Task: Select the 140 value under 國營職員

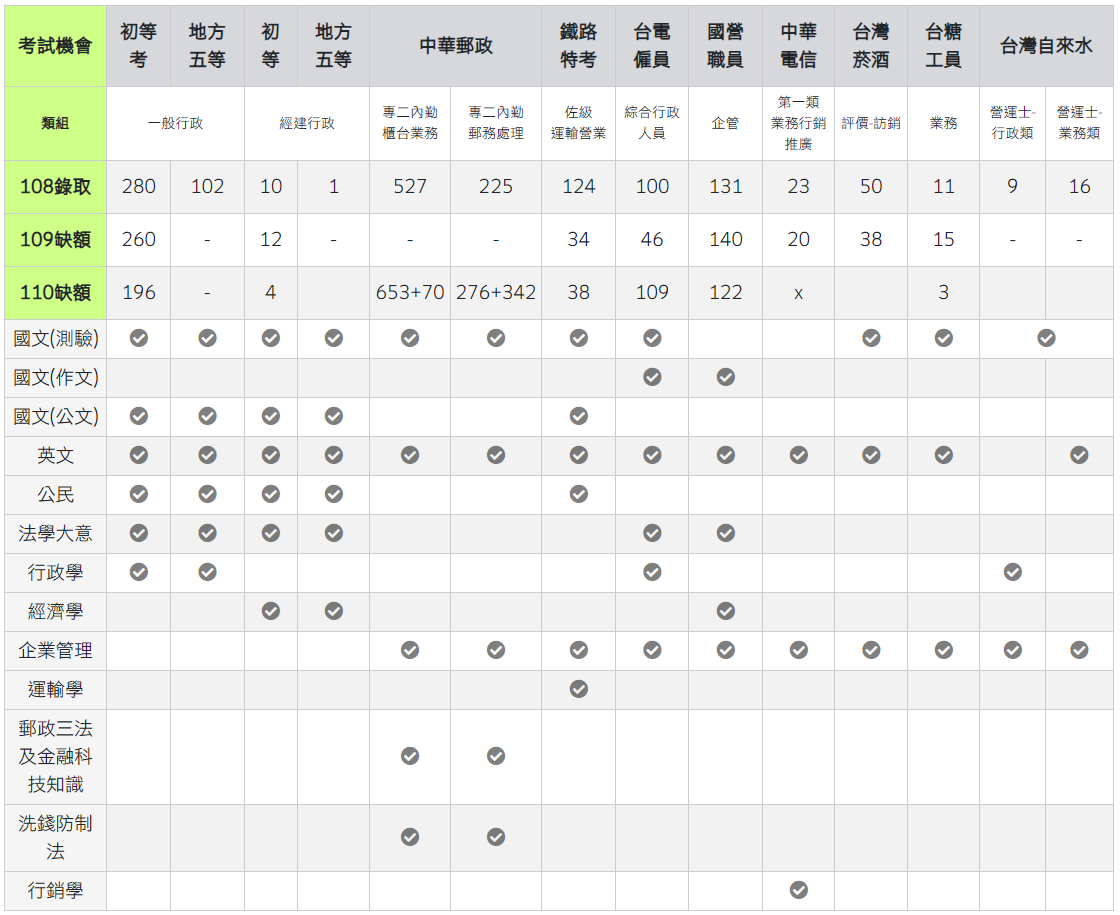Action: (726, 239)
